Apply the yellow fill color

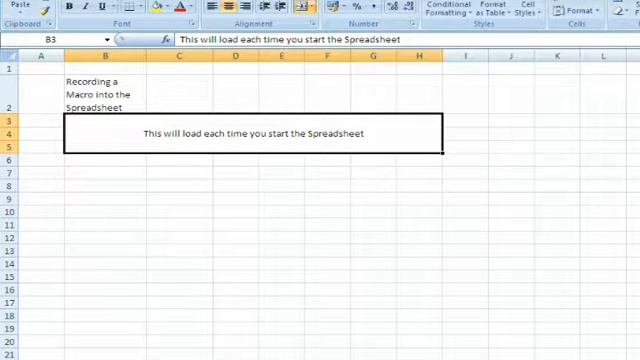[157, 7]
